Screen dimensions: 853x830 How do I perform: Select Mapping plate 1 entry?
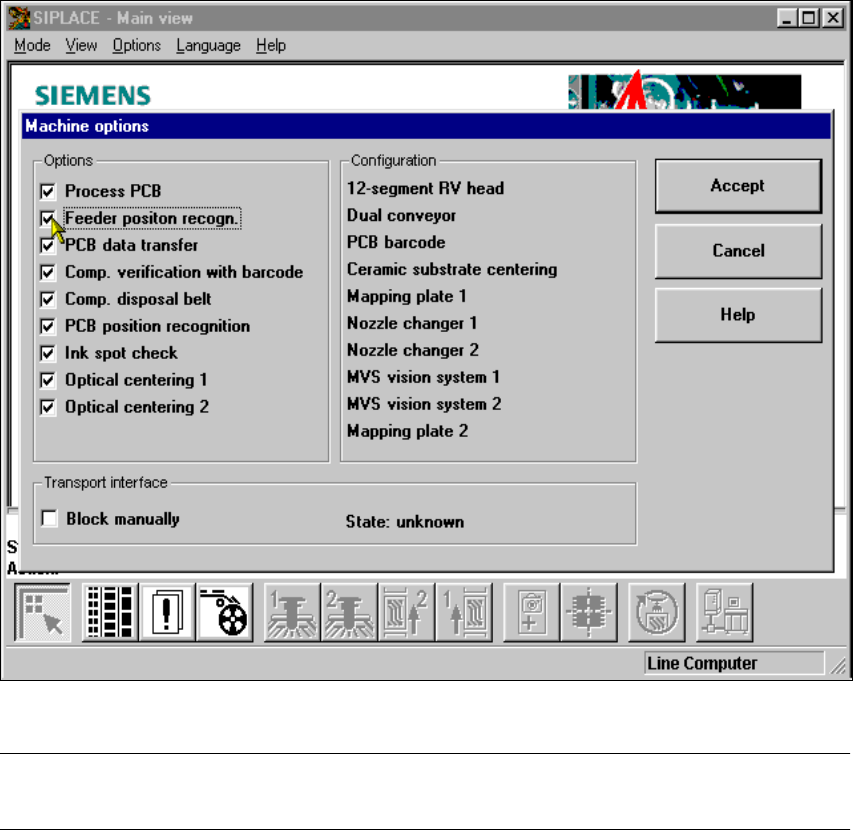coord(406,296)
